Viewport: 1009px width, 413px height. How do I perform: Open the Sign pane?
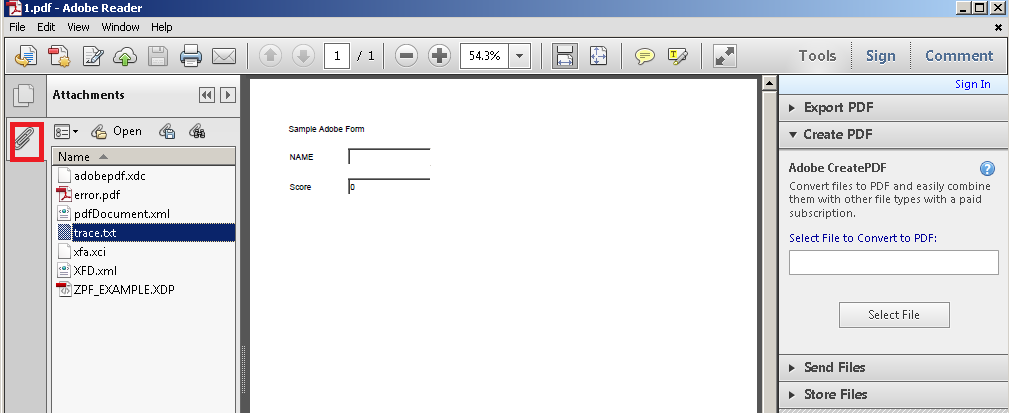[880, 56]
